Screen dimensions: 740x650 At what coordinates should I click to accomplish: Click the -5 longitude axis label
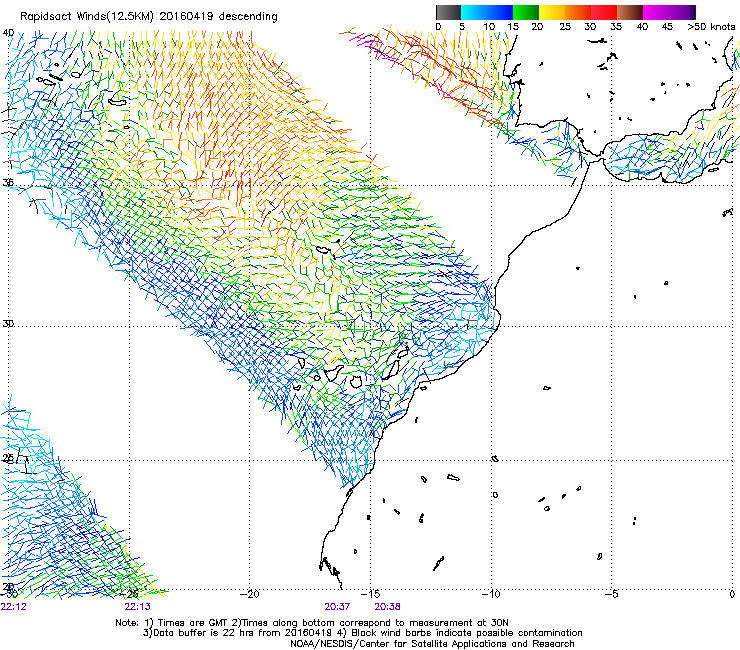612,594
